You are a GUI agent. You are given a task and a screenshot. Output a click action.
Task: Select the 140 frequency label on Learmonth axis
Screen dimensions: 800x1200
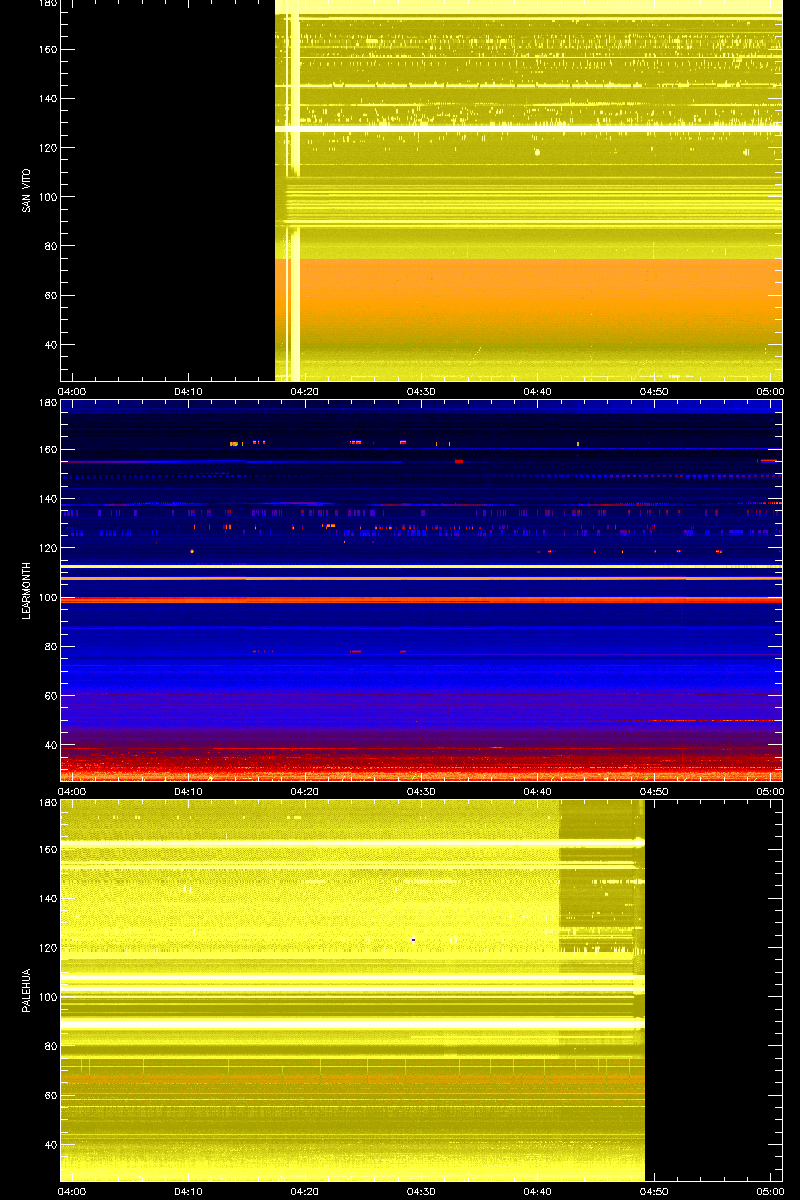click(x=47, y=499)
